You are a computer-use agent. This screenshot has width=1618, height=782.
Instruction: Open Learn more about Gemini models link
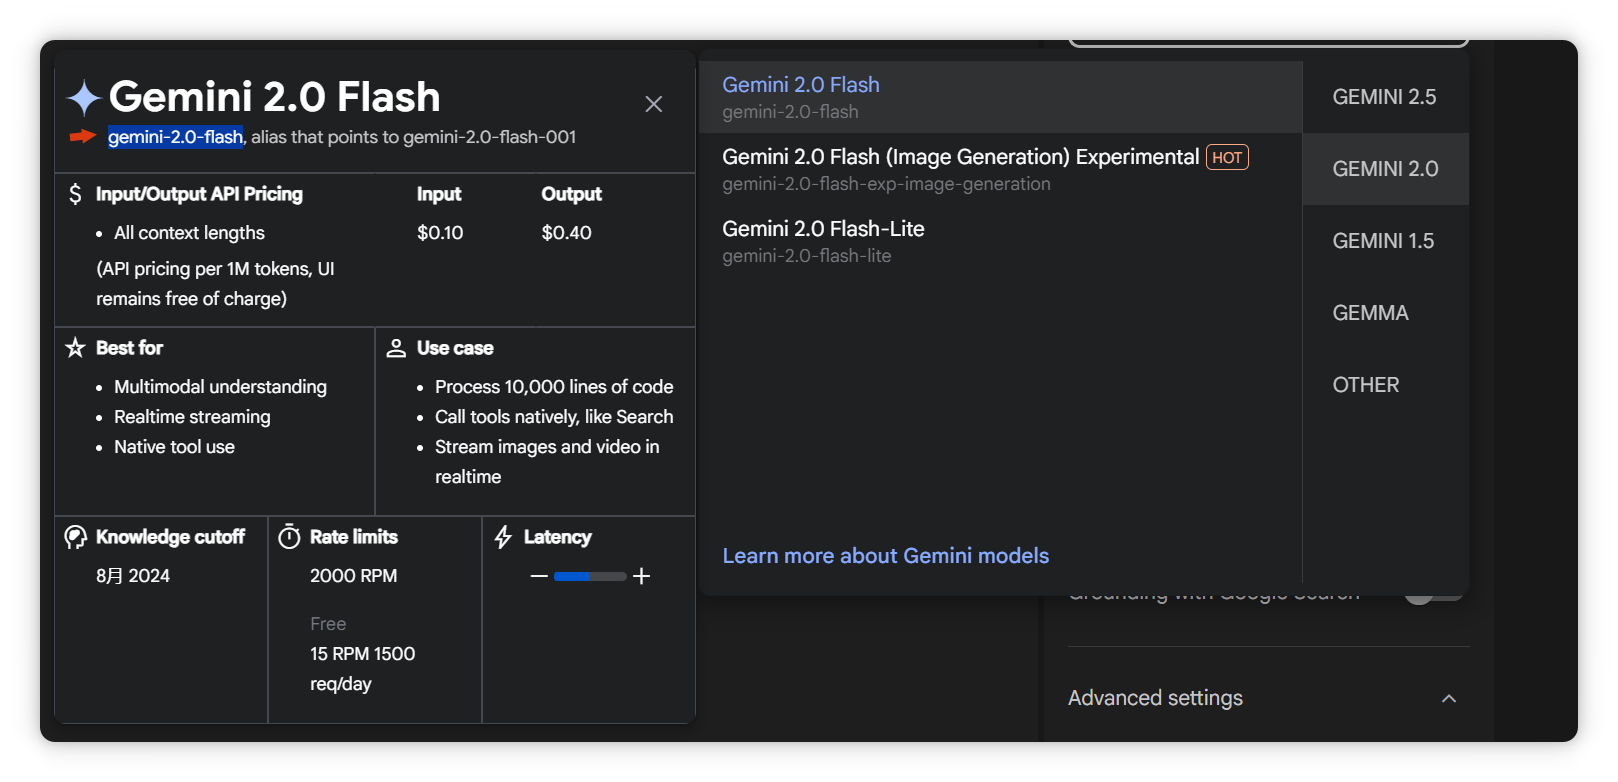point(885,556)
